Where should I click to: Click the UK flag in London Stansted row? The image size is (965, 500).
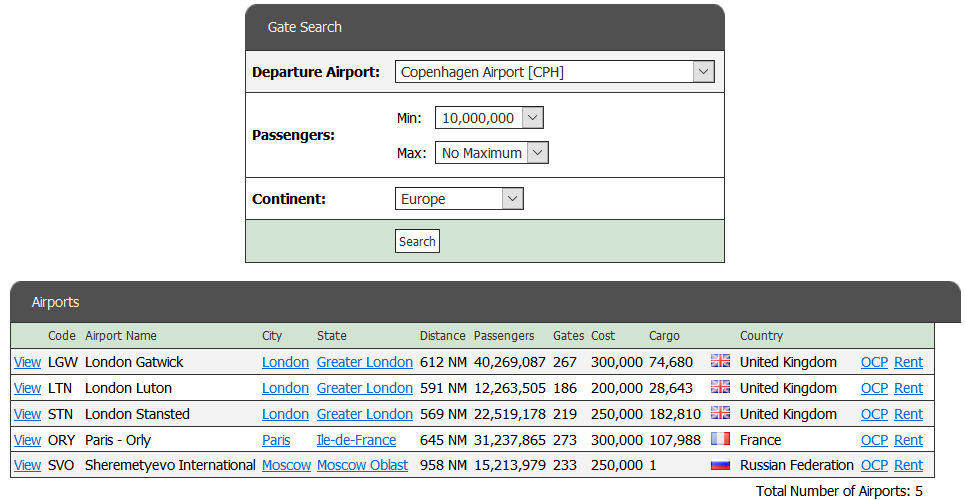tap(720, 414)
